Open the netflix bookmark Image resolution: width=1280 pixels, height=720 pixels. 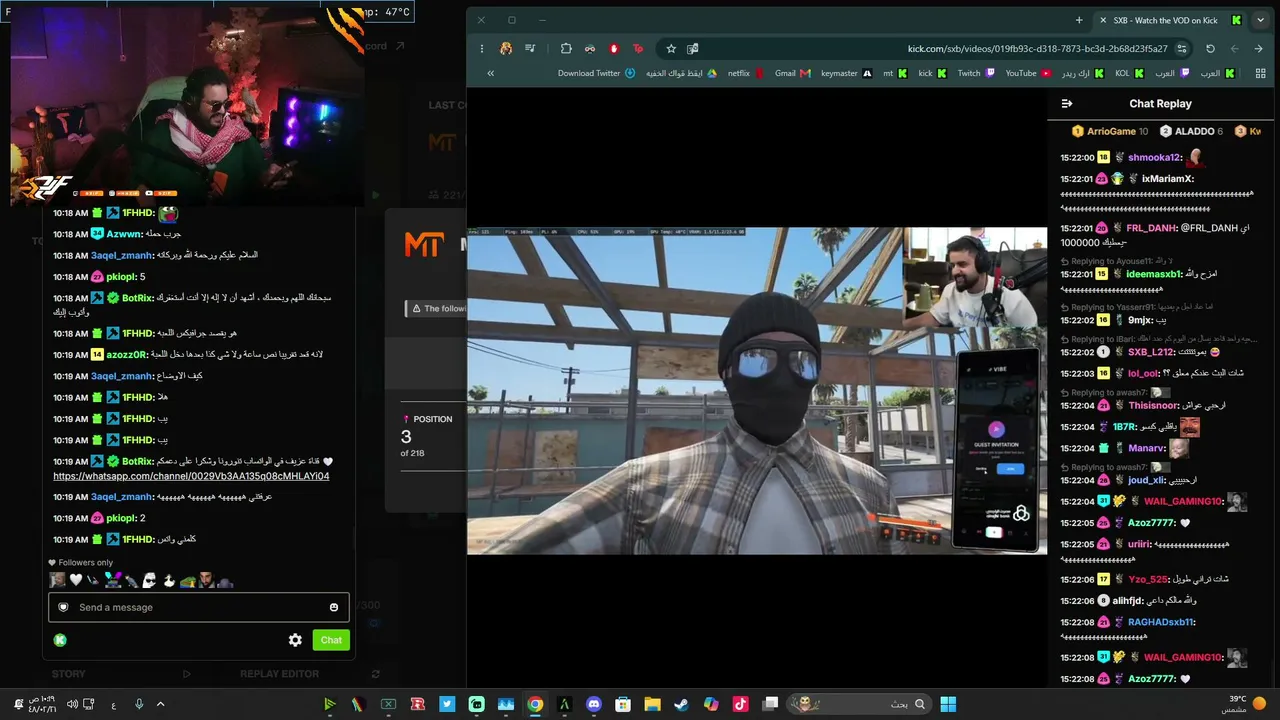click(746, 73)
